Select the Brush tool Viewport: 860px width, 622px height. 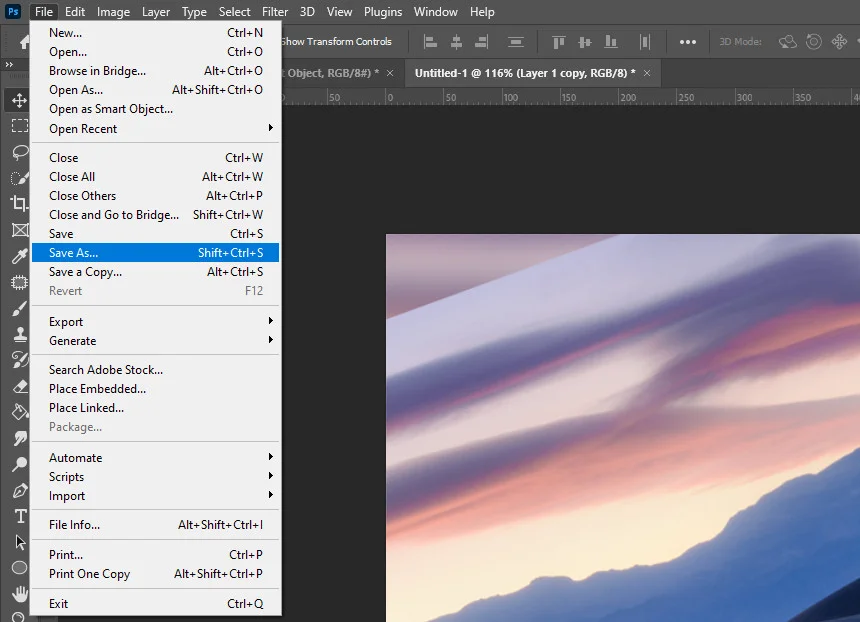click(20, 308)
